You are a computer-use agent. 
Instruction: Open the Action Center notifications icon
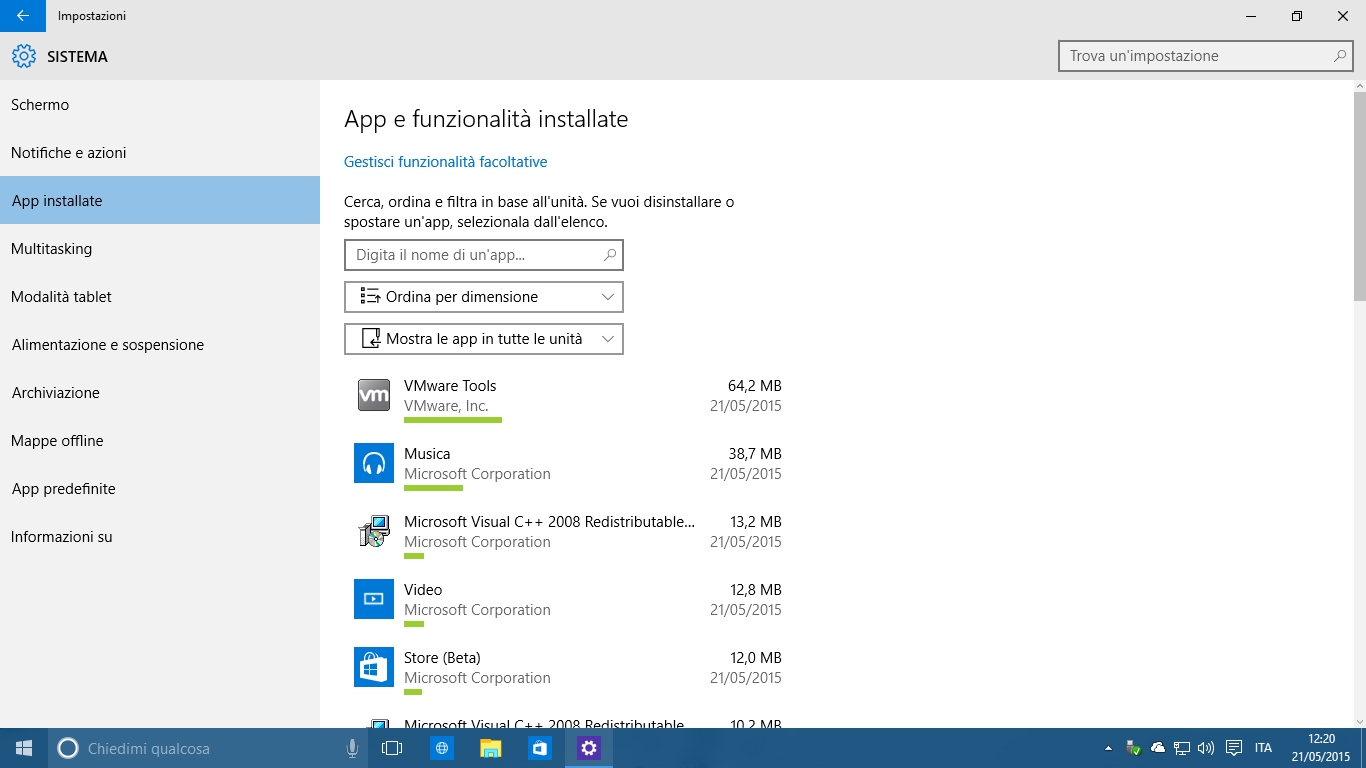(x=1234, y=748)
